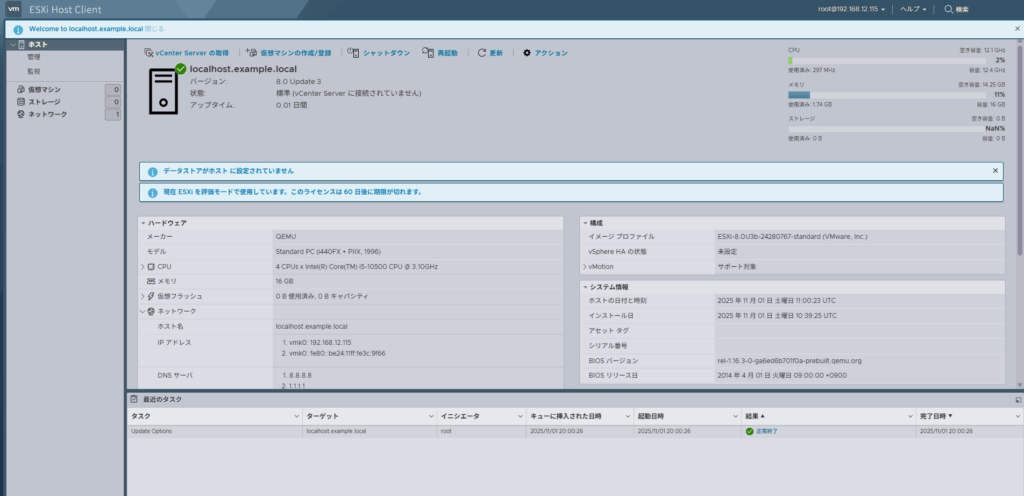Click 仮想マシンの作成/登録 toolbar icon
Viewport: 1024px width, 496px height.
(251, 53)
